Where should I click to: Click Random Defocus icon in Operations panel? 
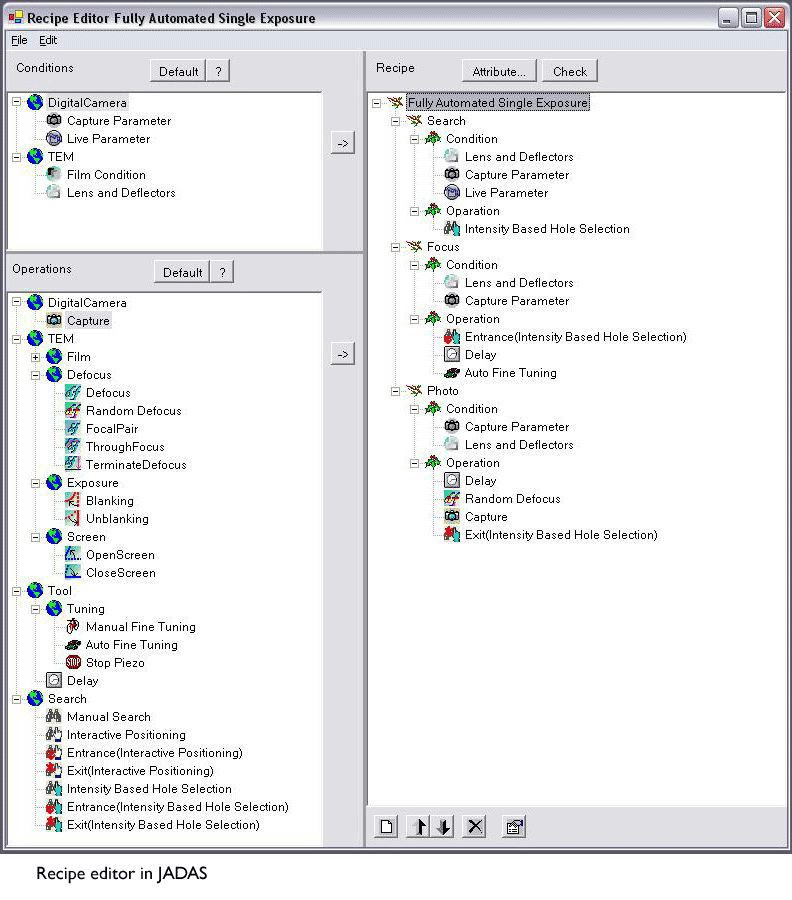pos(73,410)
